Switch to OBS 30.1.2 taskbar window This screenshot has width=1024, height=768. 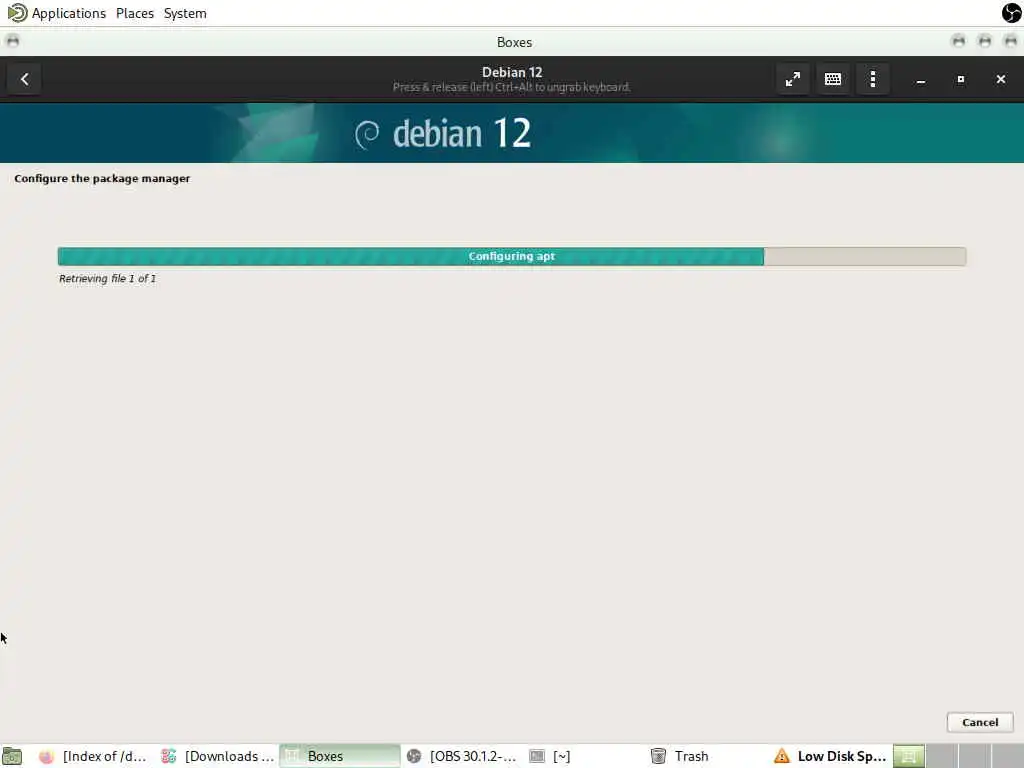[x=462, y=756]
